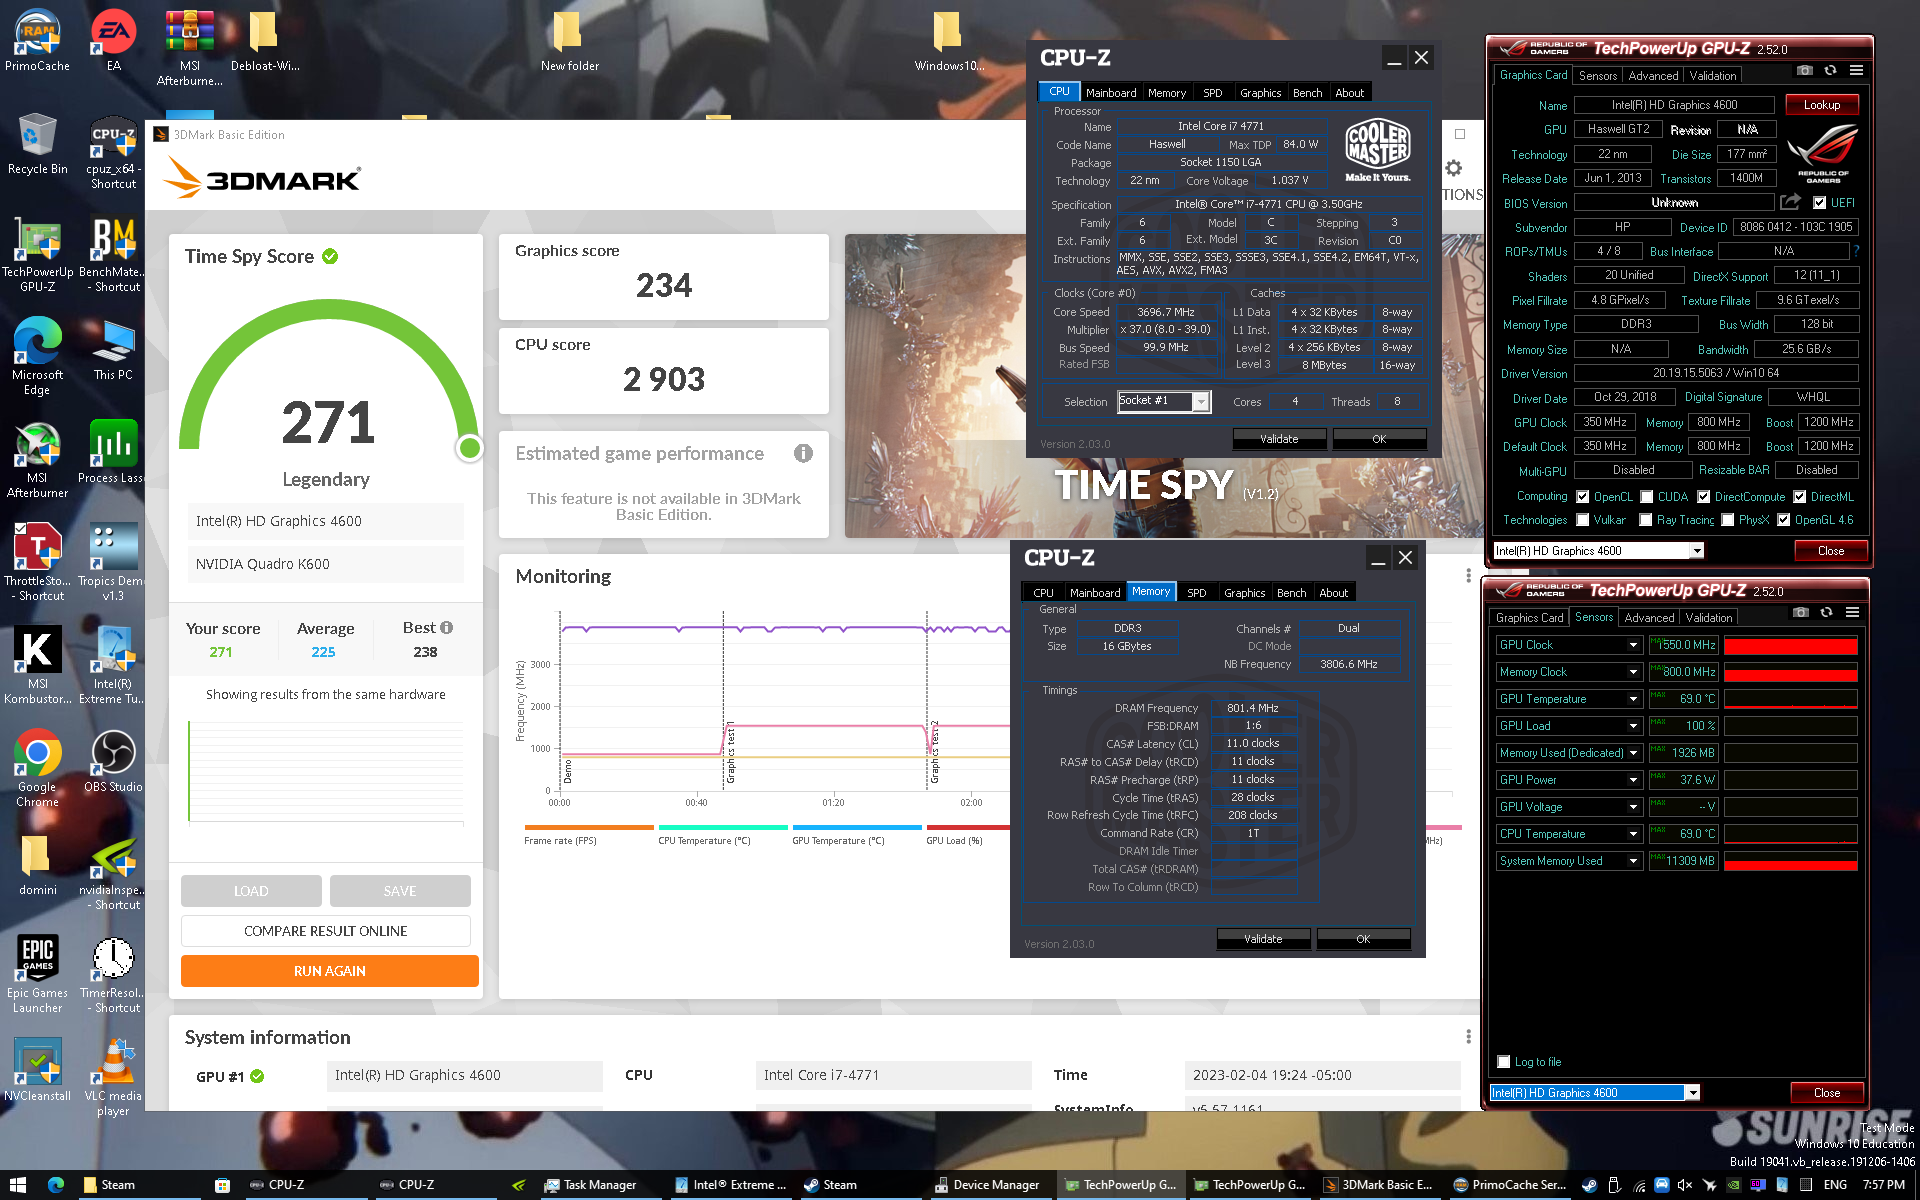
Task: Click info icon beside Estimated game performance
Action: (x=803, y=453)
